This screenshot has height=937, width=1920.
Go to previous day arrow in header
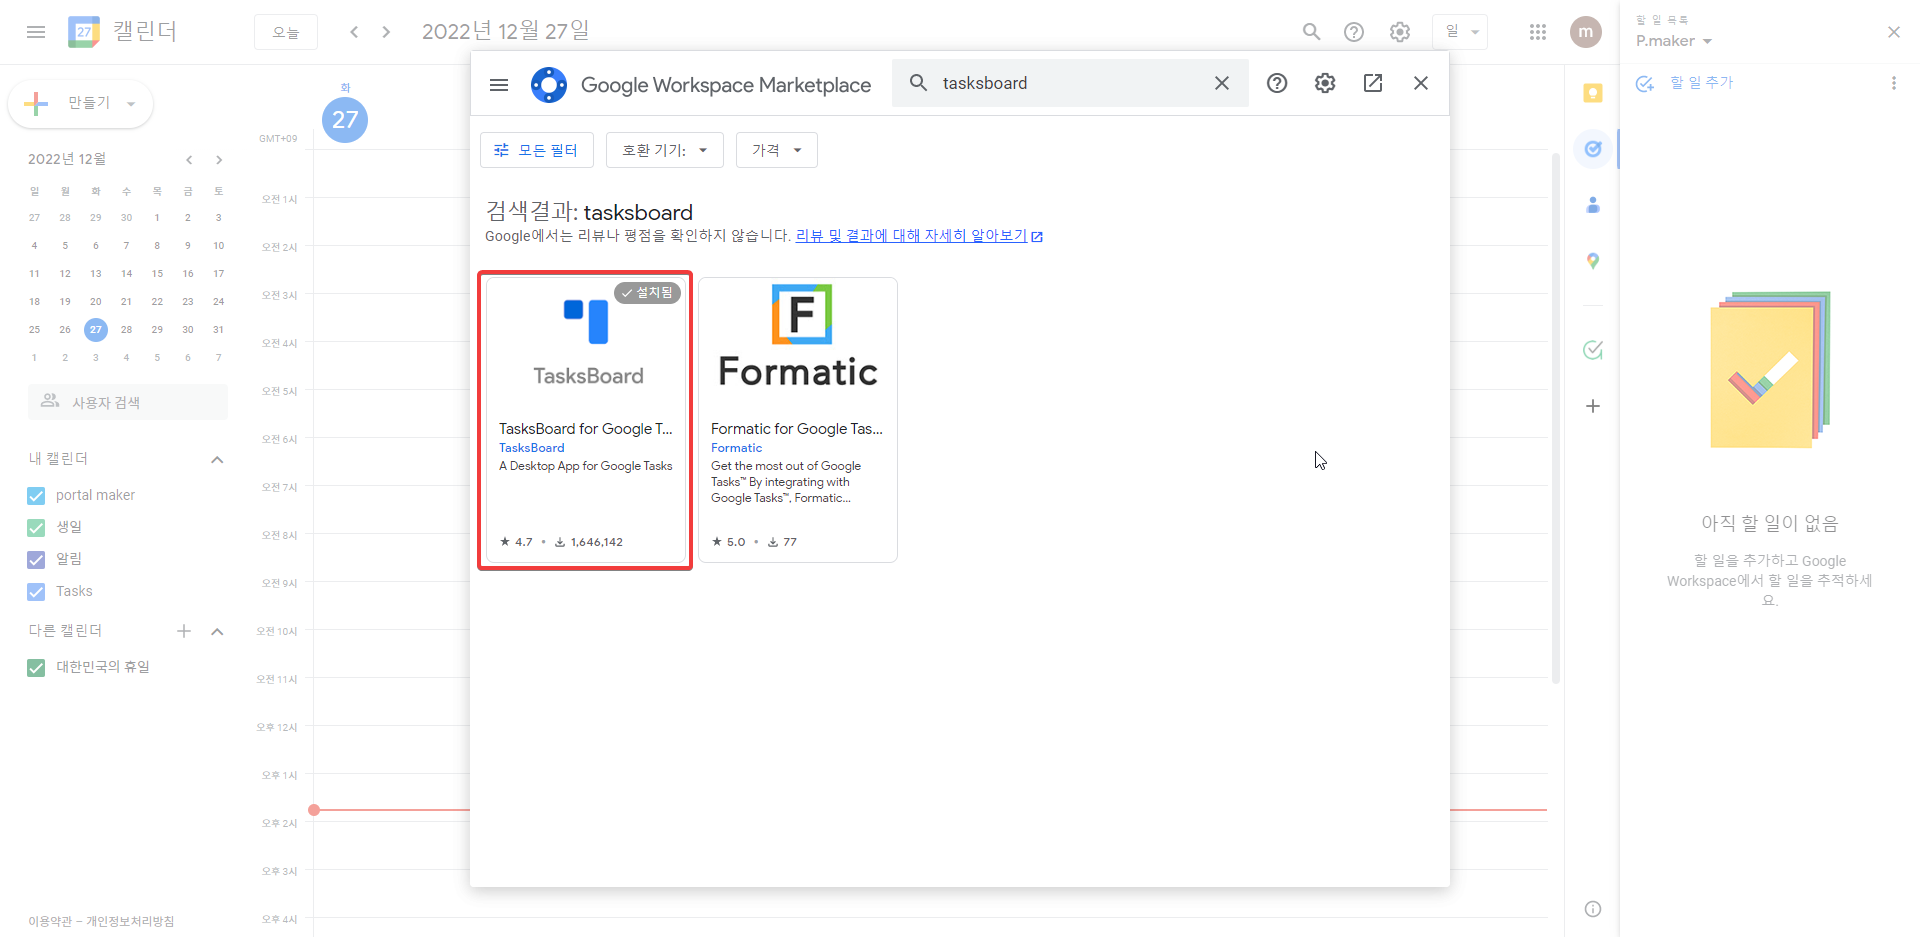354,32
